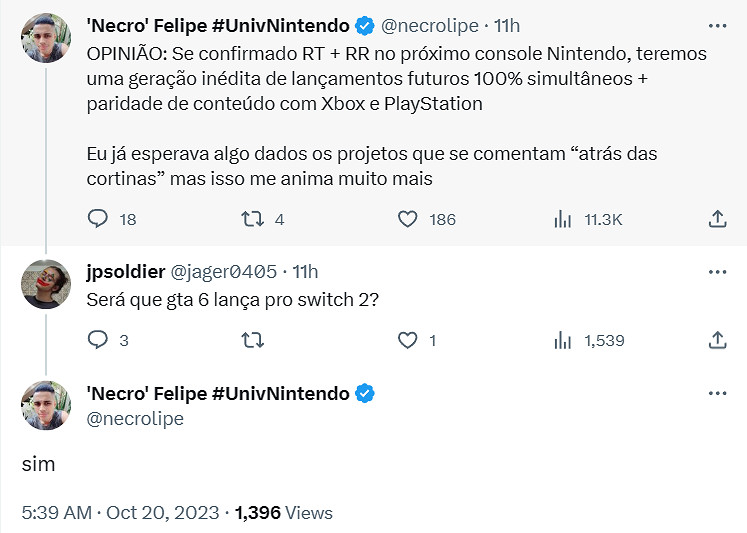Like the tweet with 186 likes

point(408,219)
